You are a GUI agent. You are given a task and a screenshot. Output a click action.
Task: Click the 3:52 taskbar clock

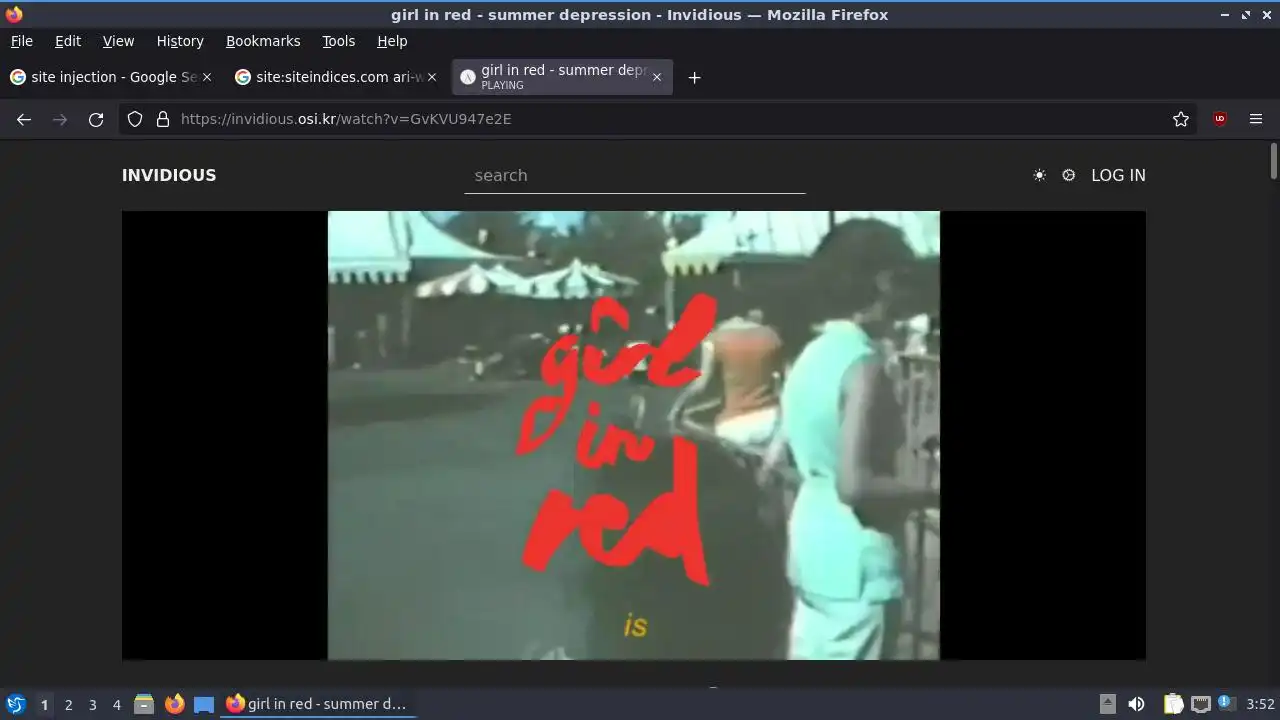(x=1260, y=704)
